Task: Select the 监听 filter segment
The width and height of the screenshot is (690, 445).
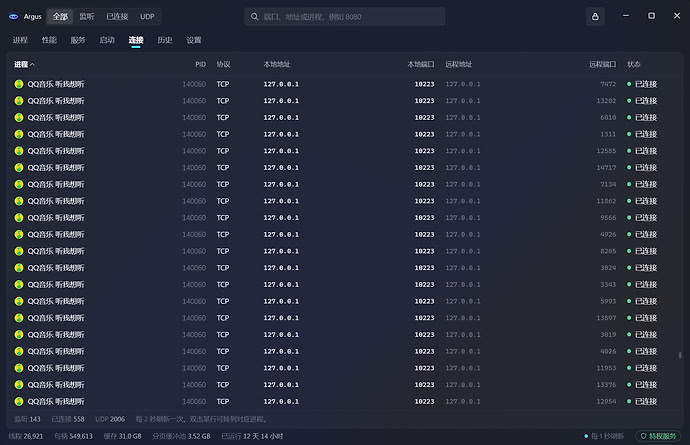Action: 87,17
